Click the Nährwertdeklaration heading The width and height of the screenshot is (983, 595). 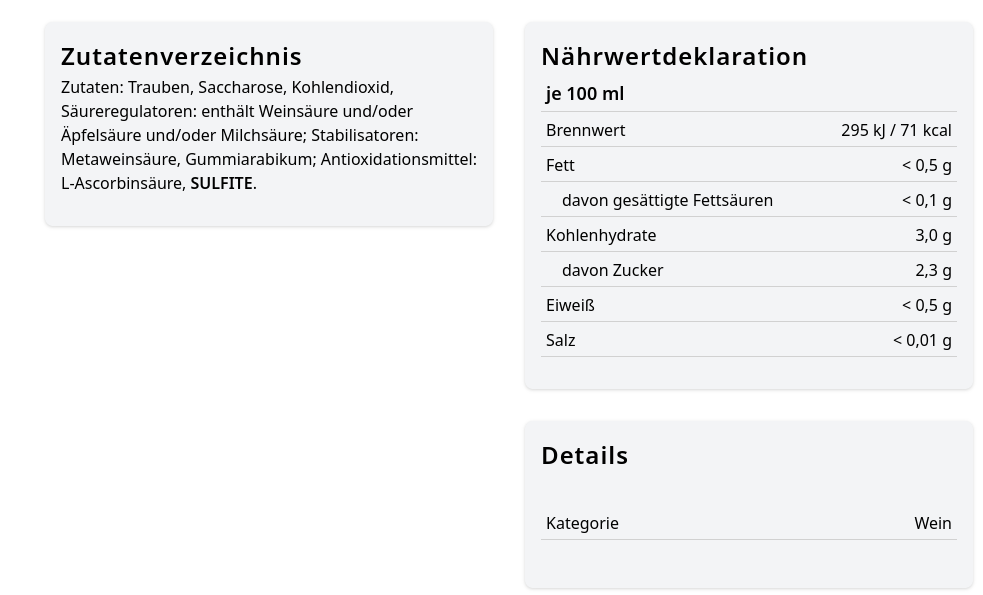[x=673, y=56]
